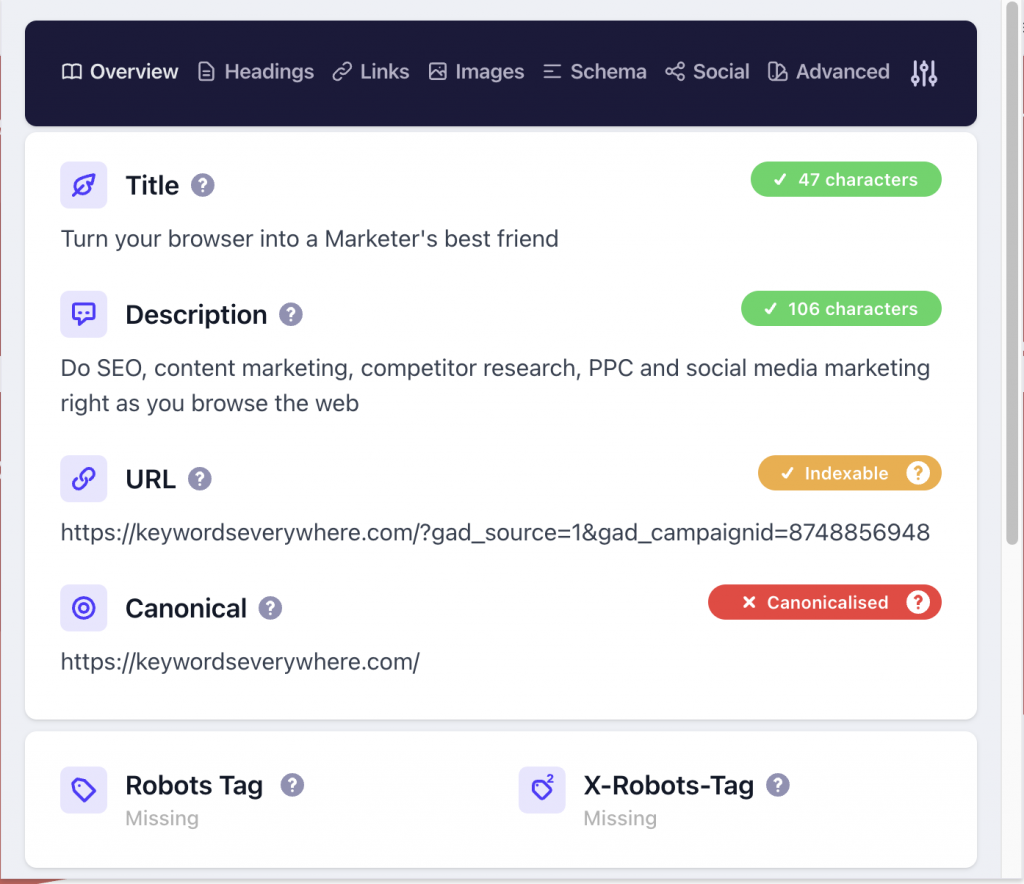Screen dimensions: 1024x884
Task: Click the URL chain link icon
Action: coord(84,479)
